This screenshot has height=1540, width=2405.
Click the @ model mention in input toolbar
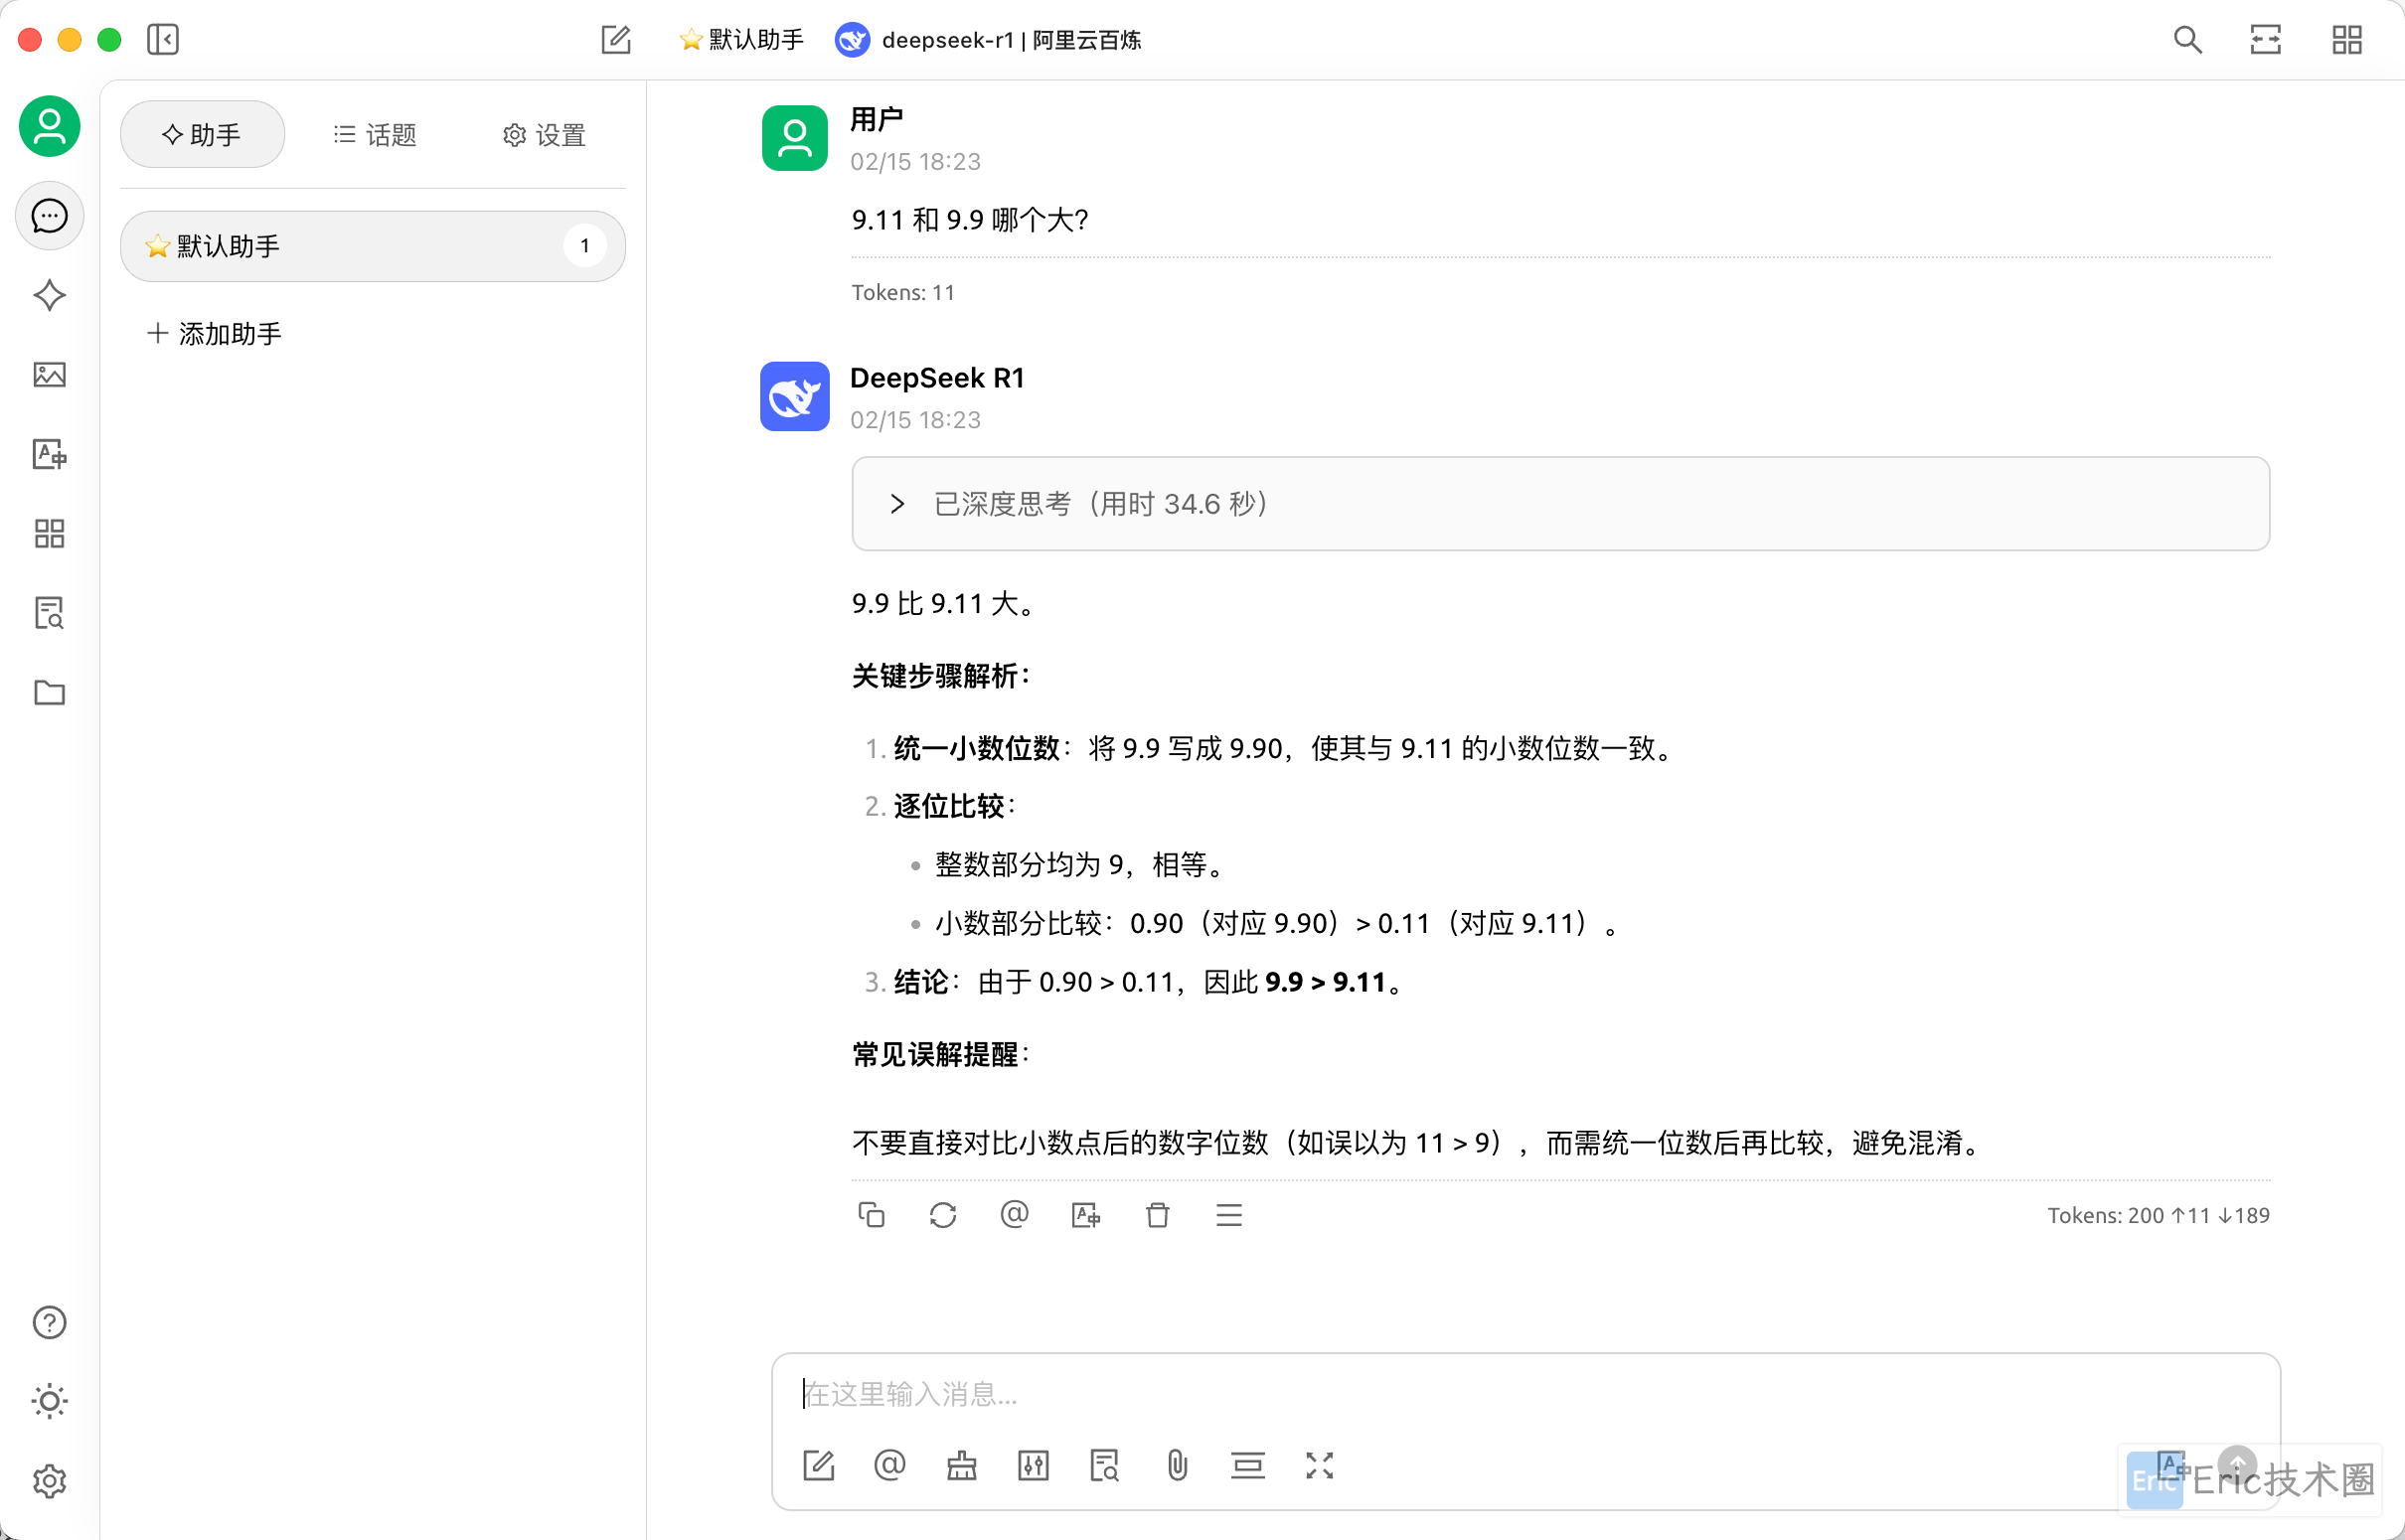(890, 1466)
